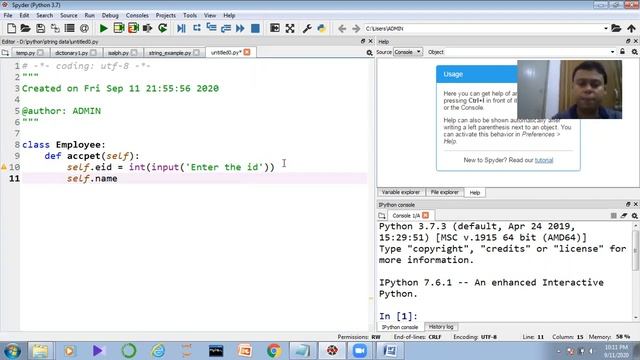Open Search menu

(x=44, y=15)
